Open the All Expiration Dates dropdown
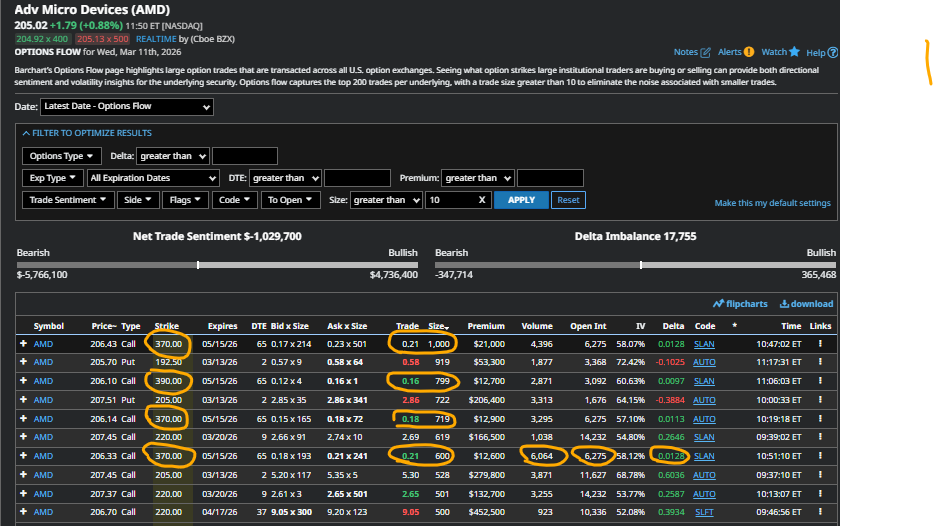The height and width of the screenshot is (526, 933). pyautogui.click(x=153, y=178)
